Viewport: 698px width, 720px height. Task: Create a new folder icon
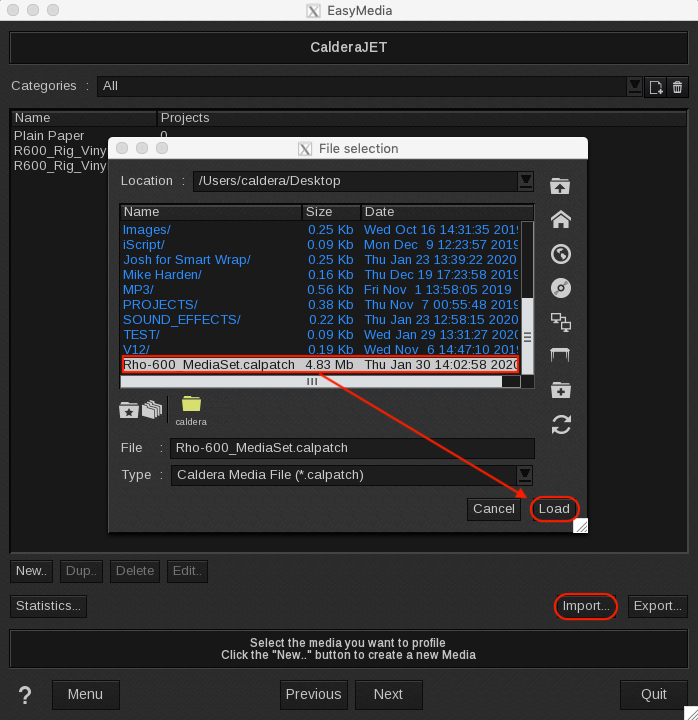click(x=561, y=390)
